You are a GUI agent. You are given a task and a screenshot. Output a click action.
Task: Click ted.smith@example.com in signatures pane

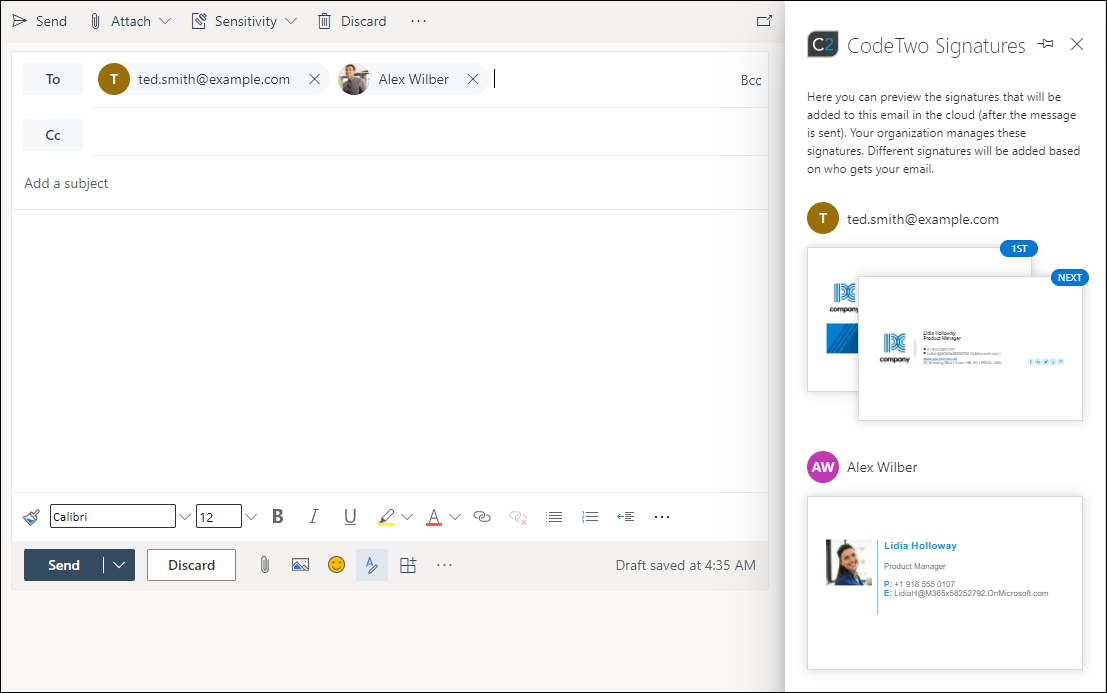(923, 219)
